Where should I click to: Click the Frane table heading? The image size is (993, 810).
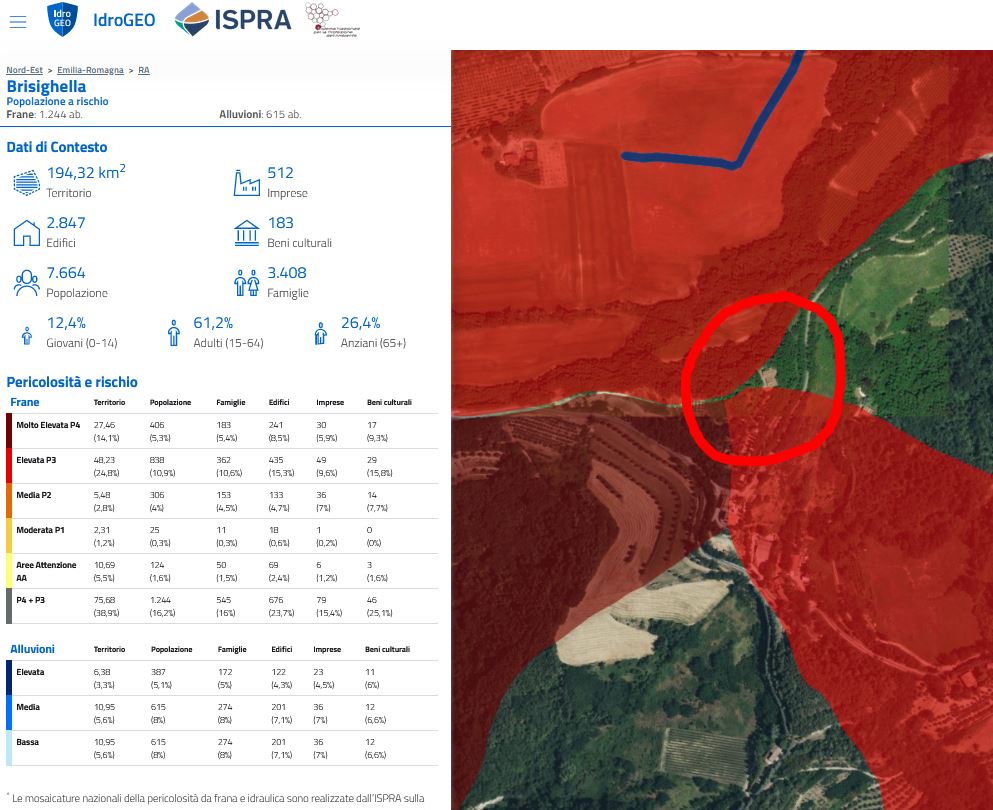click(x=25, y=402)
